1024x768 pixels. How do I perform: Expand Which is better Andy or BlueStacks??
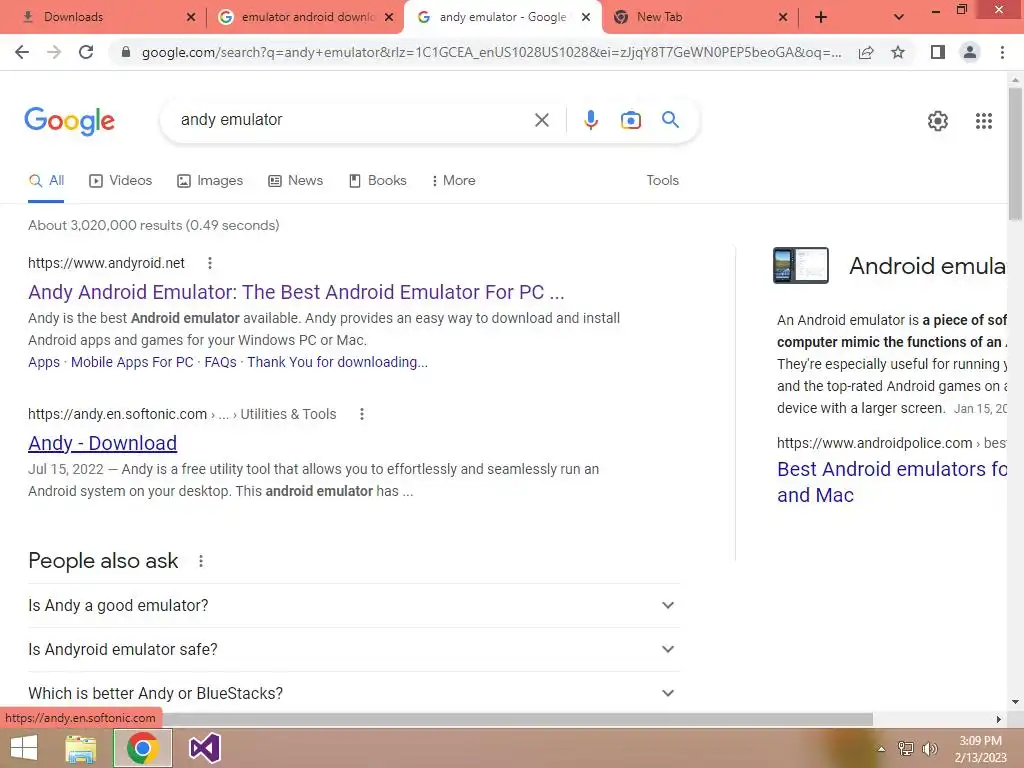(x=354, y=693)
